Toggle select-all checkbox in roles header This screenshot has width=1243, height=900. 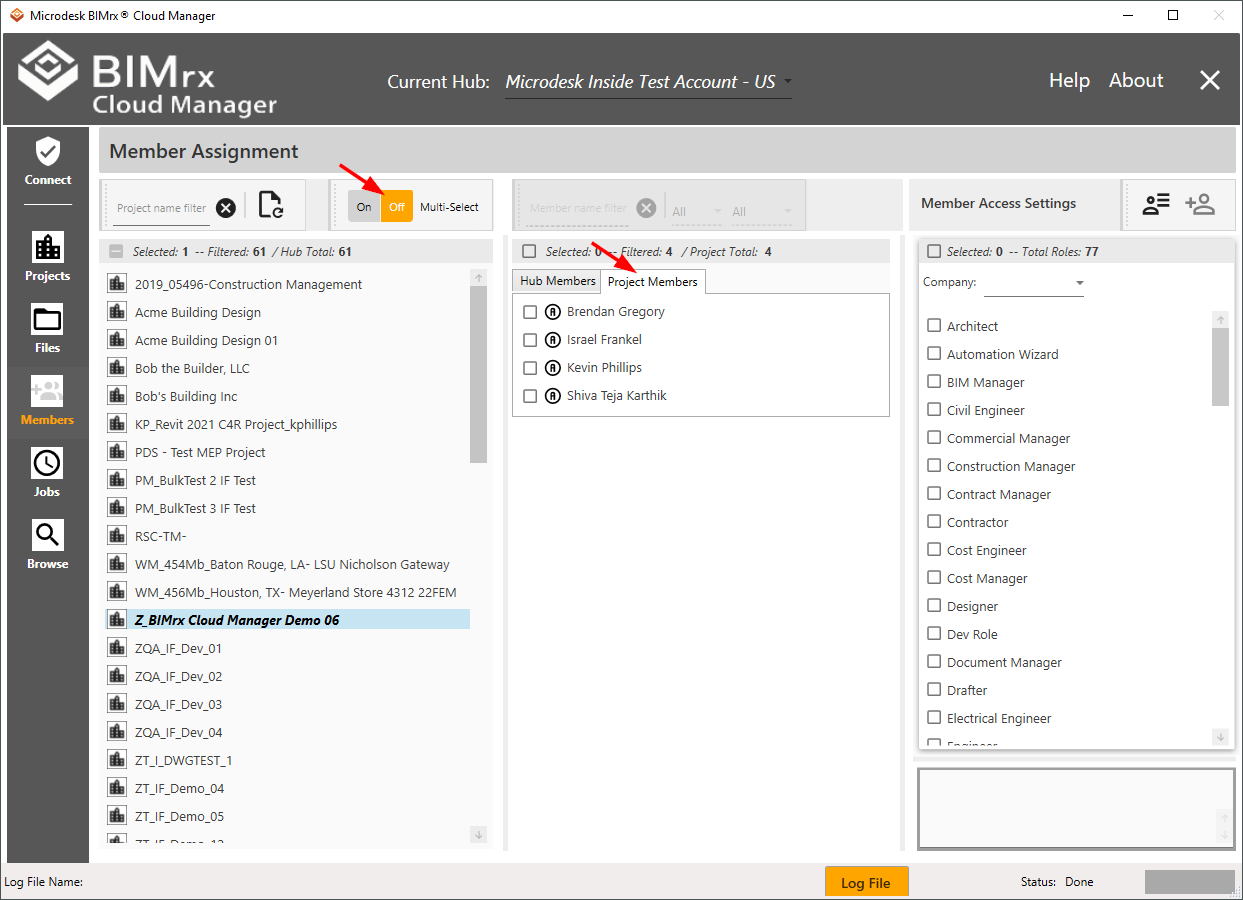pos(934,252)
